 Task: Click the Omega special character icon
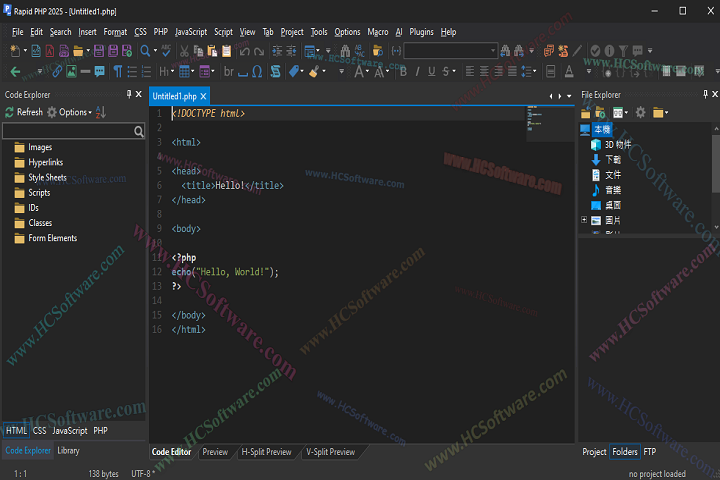click(257, 72)
